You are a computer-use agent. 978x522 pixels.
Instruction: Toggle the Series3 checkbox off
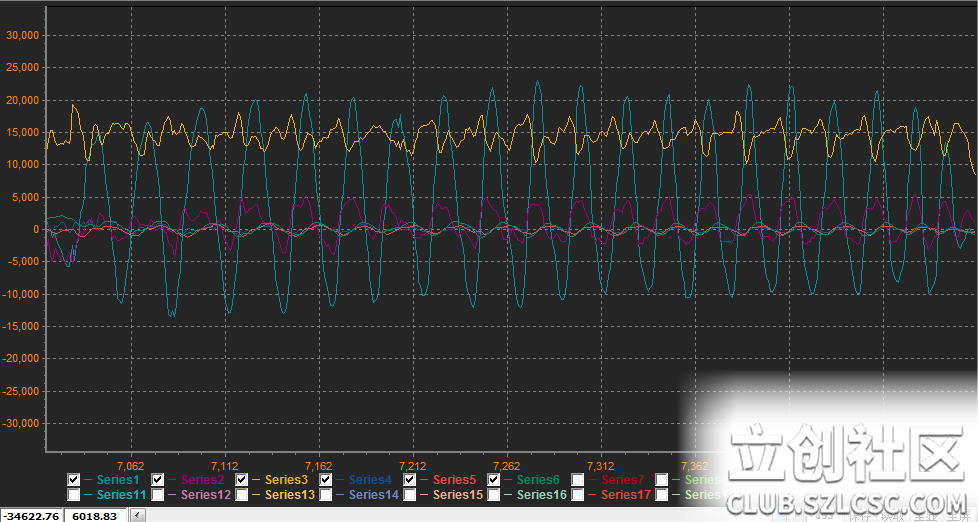241,480
